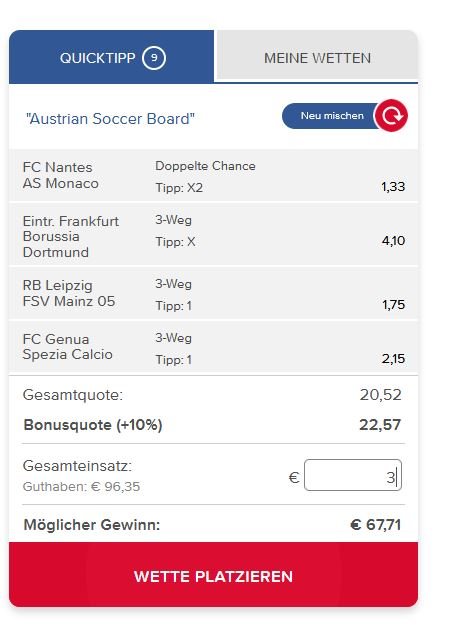Viewport: 454px width, 641px height.
Task: Select the RB Leipzig vs FSV Mainz 05 row
Action: (213, 294)
